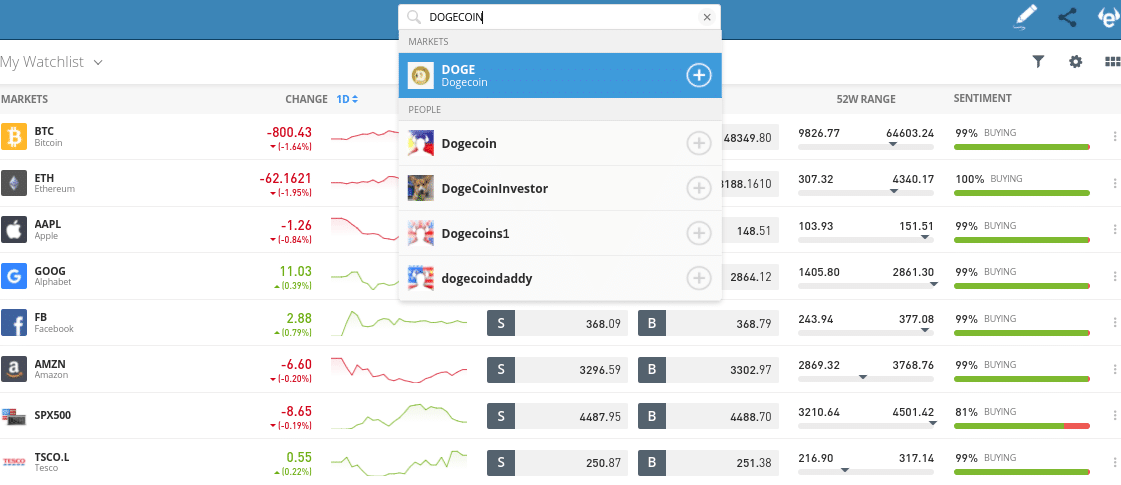The width and height of the screenshot is (1121, 485).
Task: Click the share icon in header
Action: tap(1067, 17)
